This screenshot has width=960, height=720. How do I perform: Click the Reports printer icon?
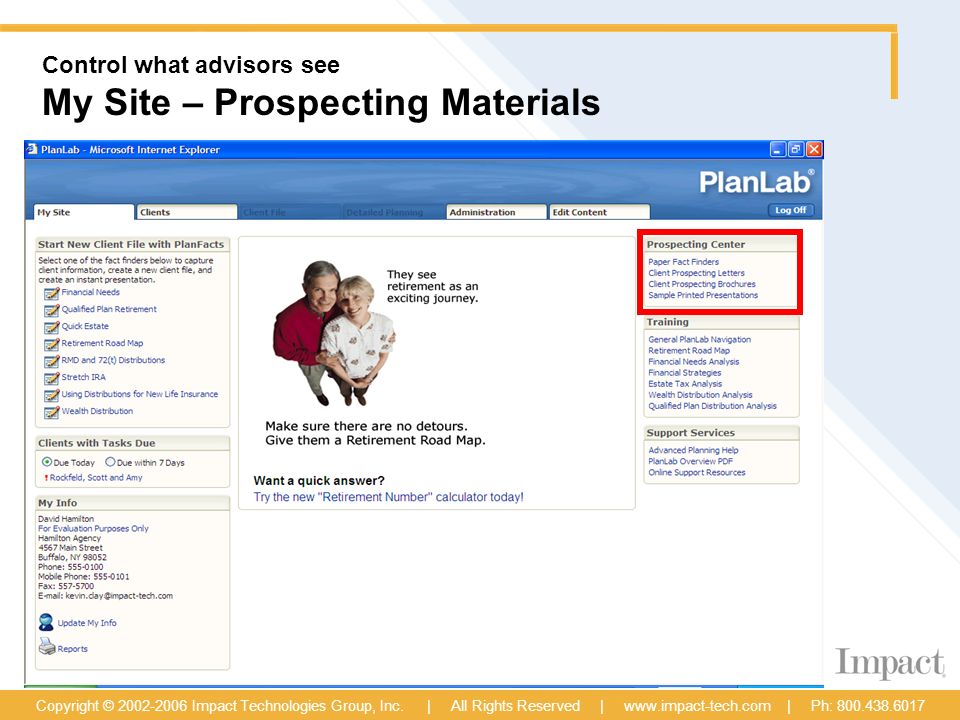pyautogui.click(x=47, y=646)
